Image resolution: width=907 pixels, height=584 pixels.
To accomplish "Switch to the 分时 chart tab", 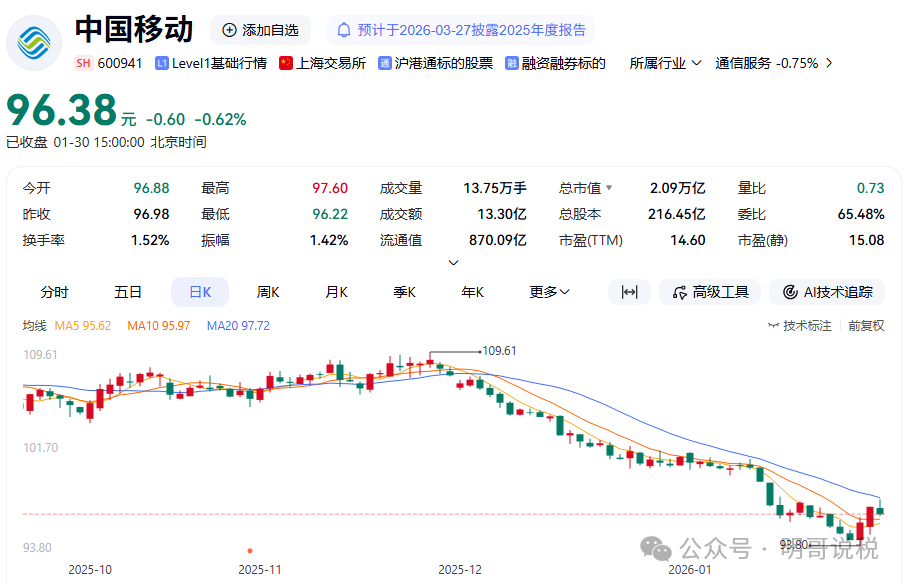I will point(55,292).
